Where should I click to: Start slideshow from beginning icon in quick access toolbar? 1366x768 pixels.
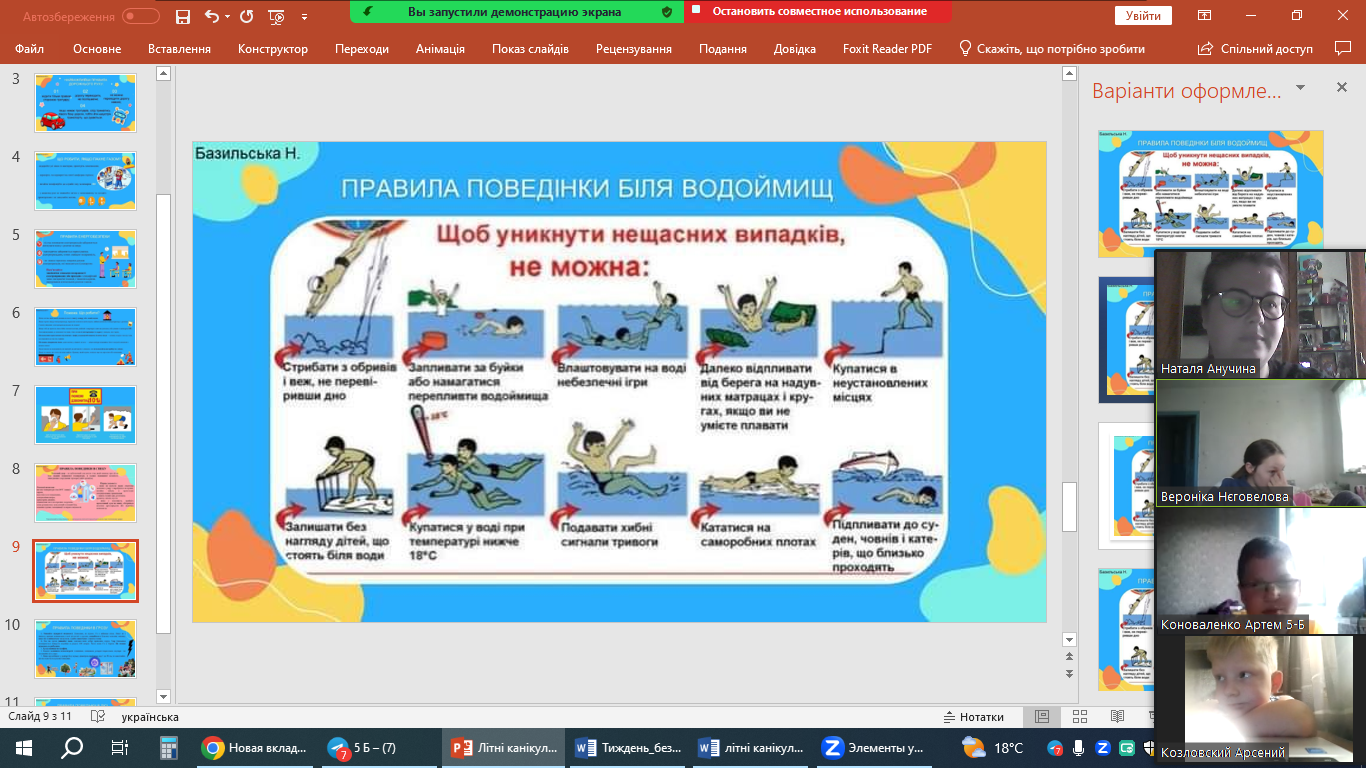(x=277, y=16)
